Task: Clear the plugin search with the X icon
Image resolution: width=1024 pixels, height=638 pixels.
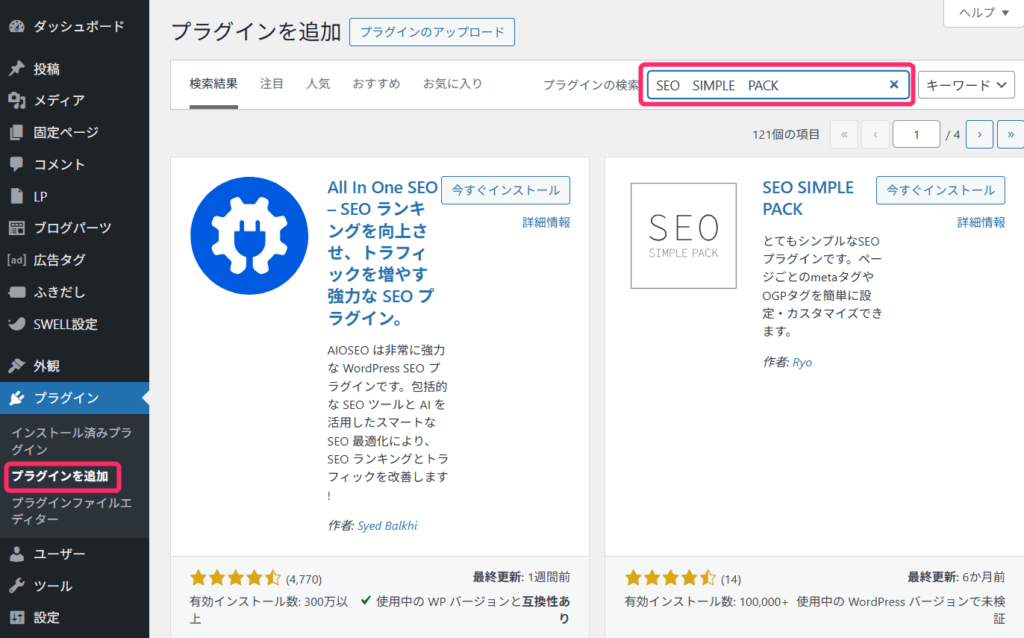Action: point(894,84)
